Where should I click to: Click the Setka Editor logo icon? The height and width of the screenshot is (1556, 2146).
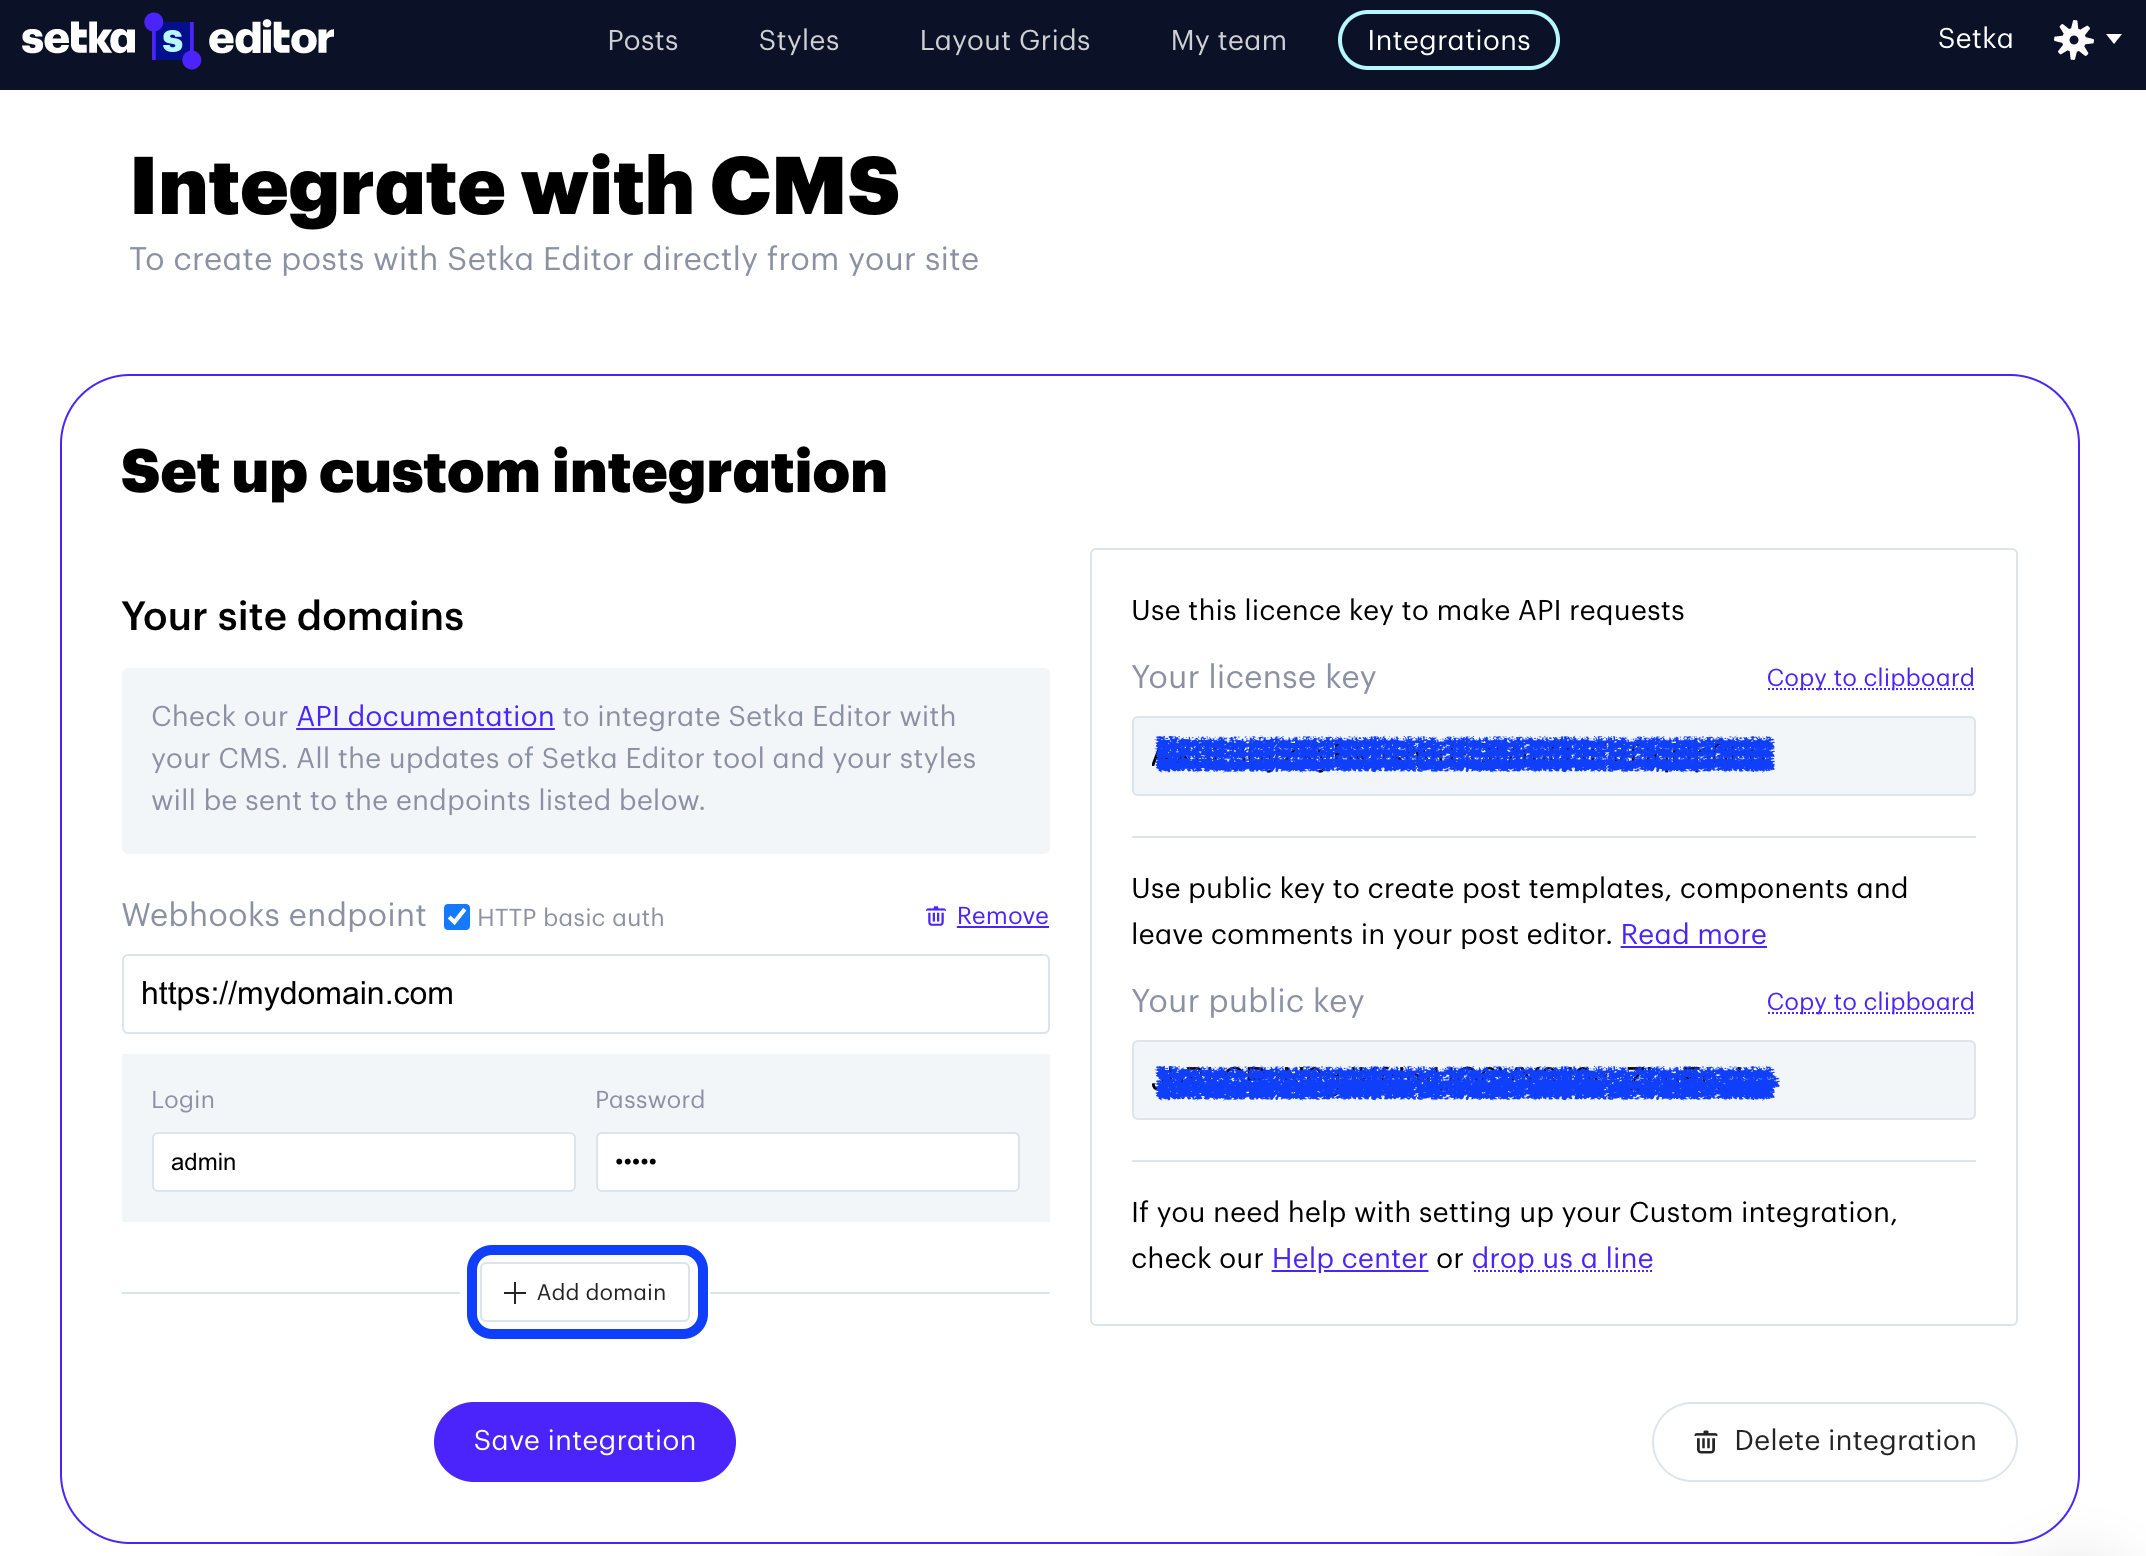(x=173, y=40)
